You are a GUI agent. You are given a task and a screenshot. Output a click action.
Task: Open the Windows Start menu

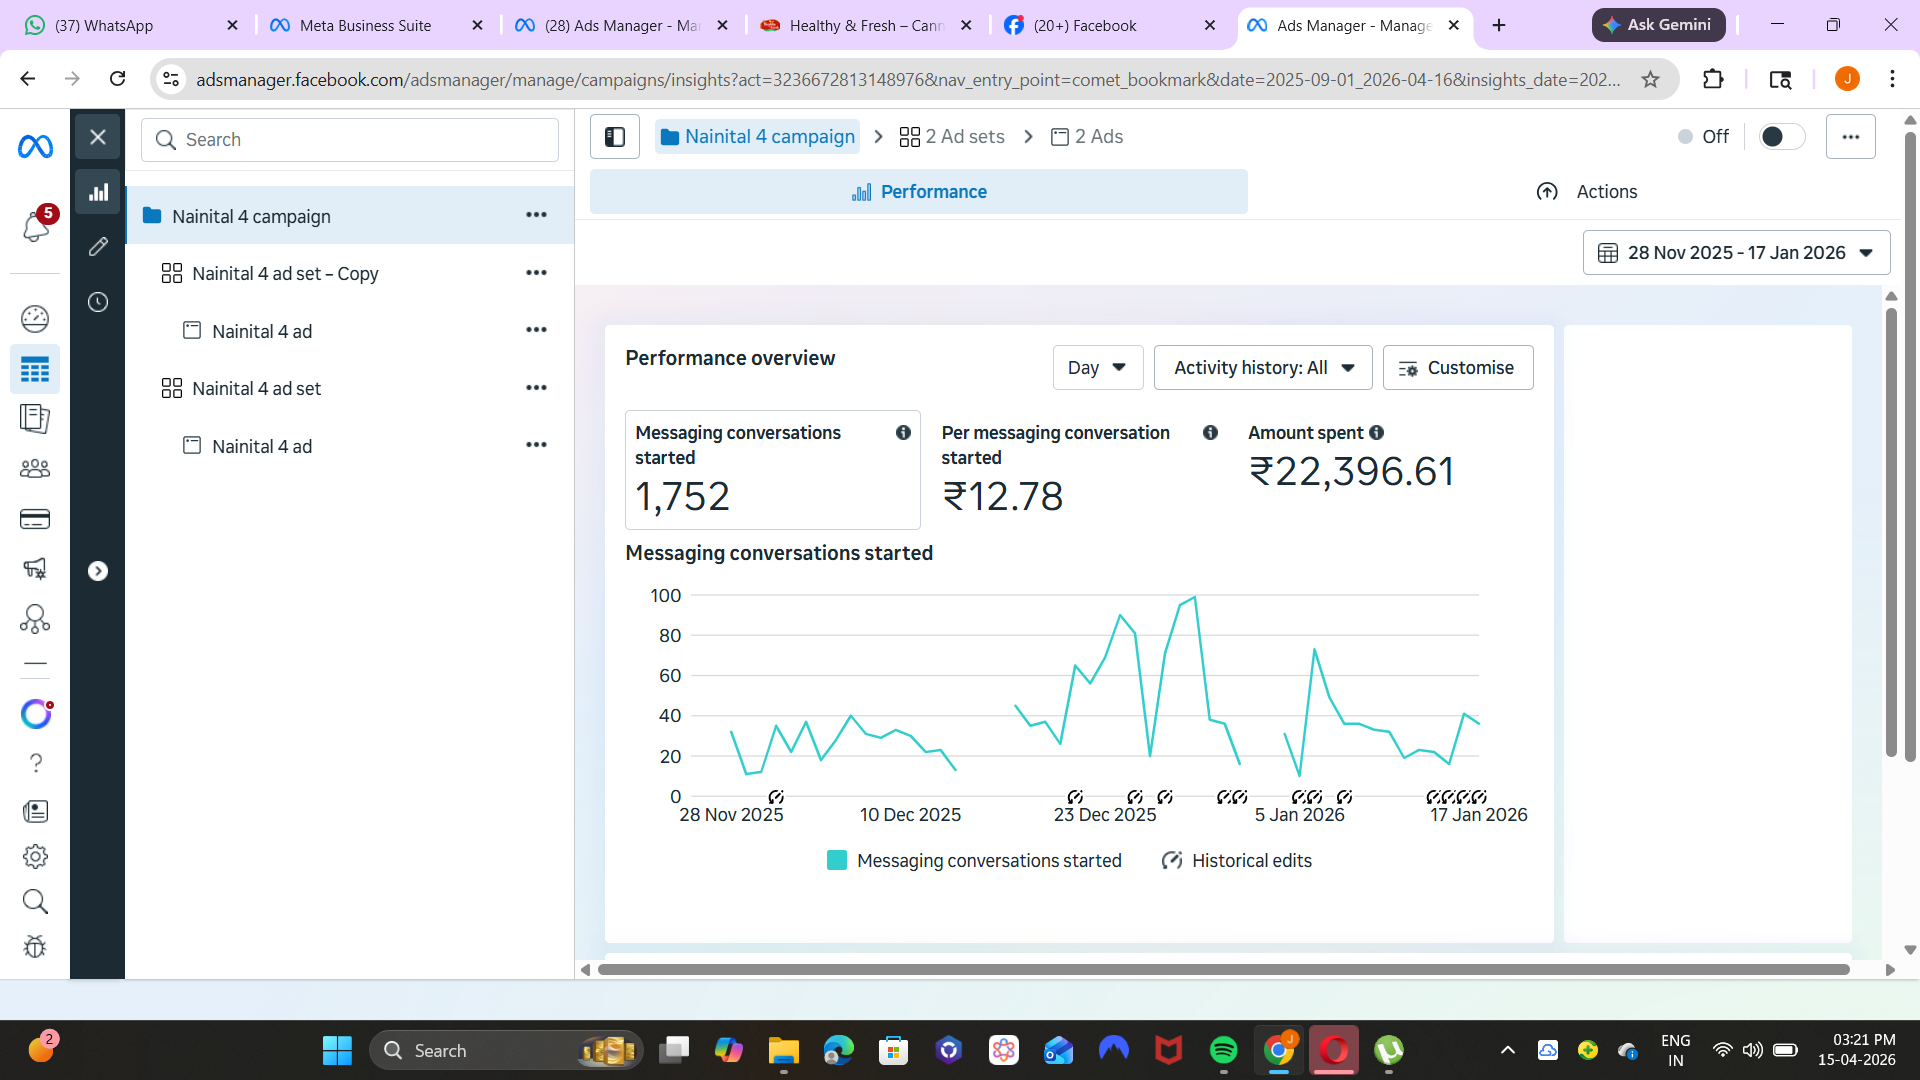pos(337,1050)
